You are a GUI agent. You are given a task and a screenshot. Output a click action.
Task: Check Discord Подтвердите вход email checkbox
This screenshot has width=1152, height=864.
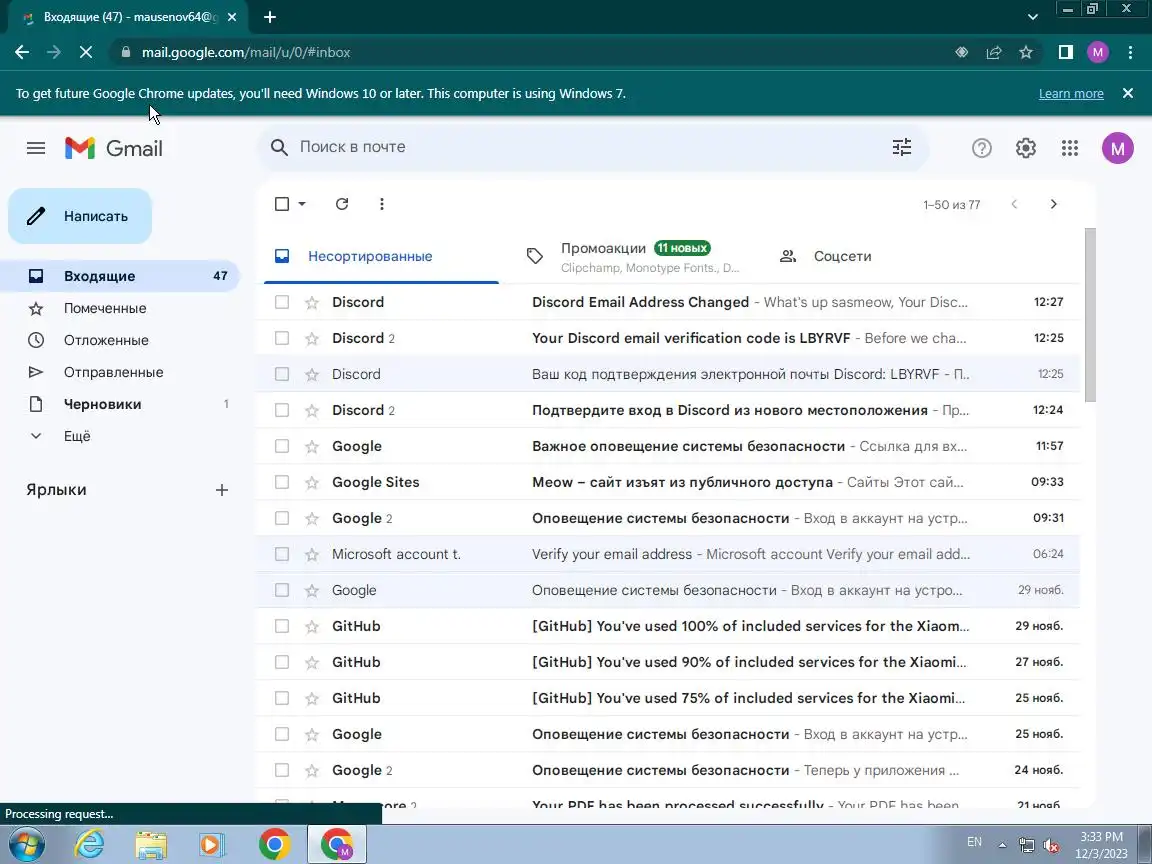coord(282,410)
